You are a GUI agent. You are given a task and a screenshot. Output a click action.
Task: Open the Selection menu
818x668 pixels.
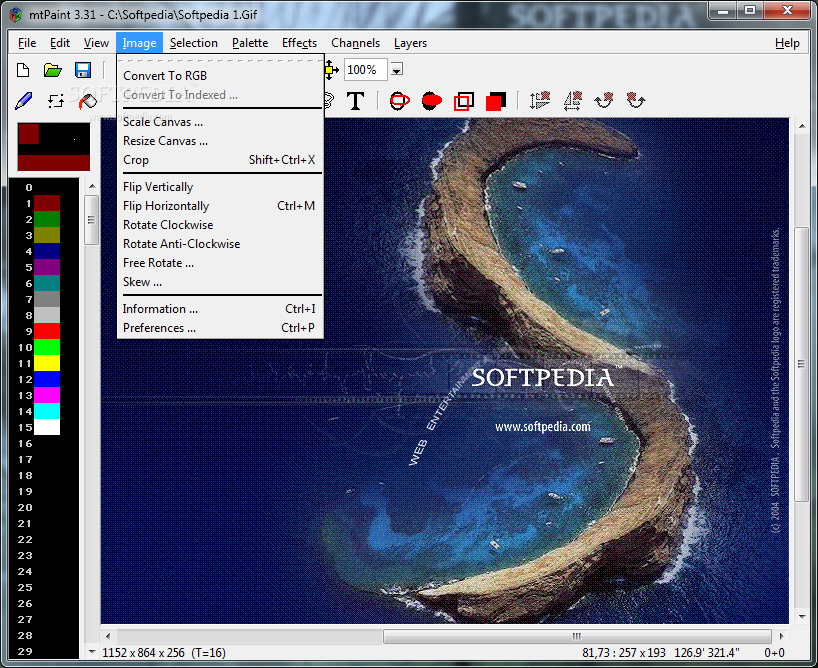pos(194,43)
